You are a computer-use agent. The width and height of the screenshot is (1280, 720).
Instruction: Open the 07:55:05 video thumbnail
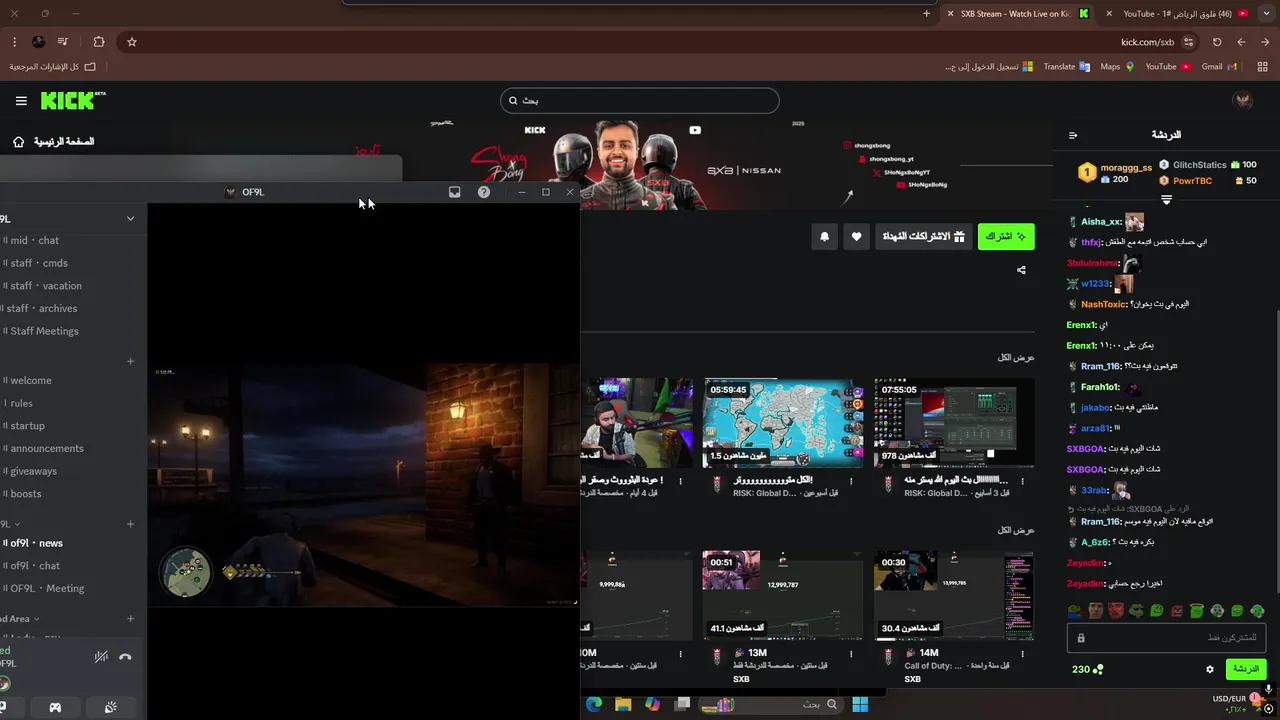[954, 422]
